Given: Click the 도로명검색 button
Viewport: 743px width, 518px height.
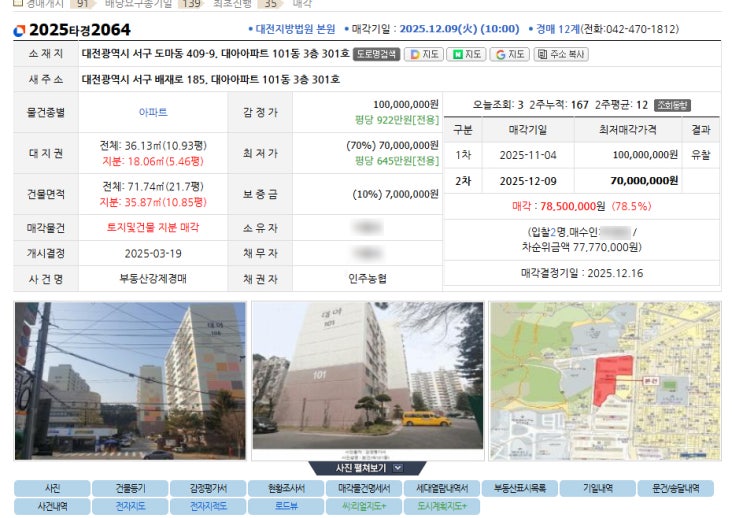Looking at the screenshot, I should coord(376,54).
